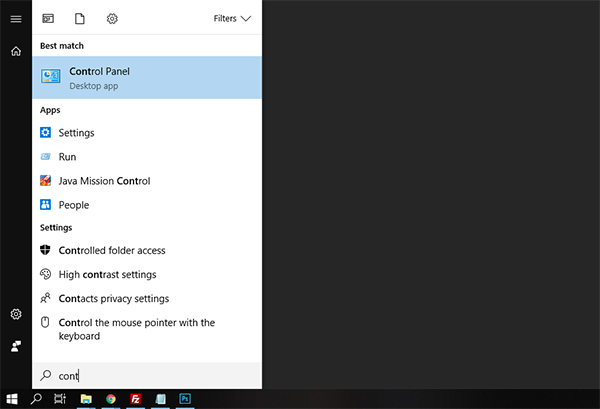Expand the Filters dropdown

(x=232, y=18)
